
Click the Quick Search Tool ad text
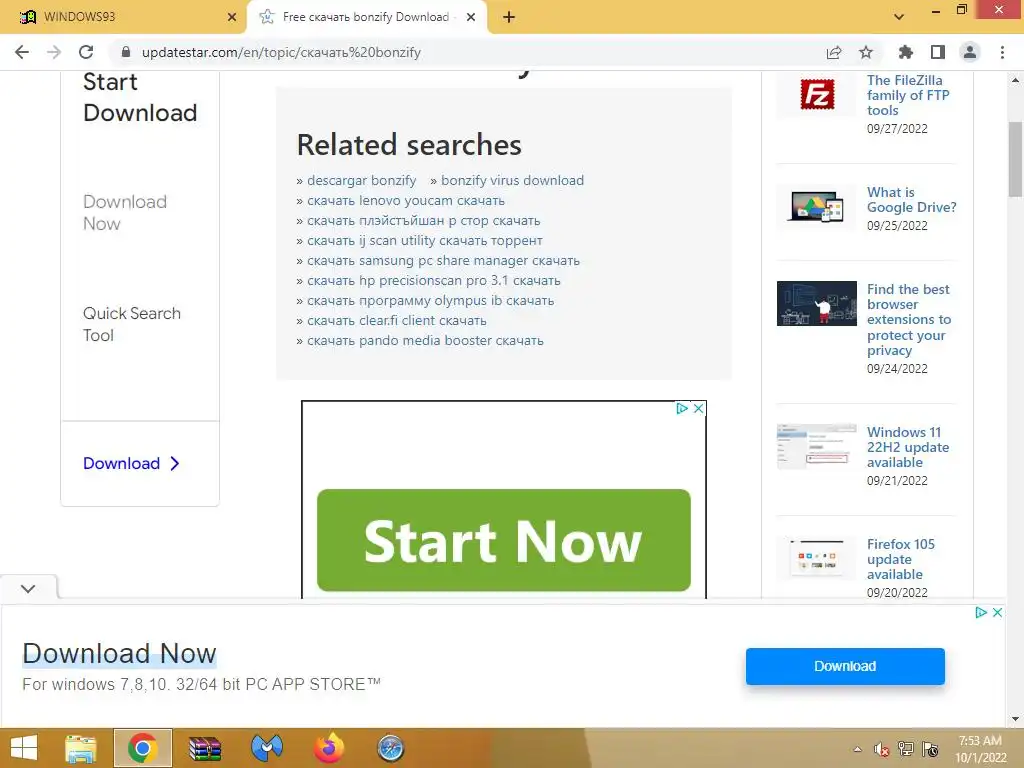click(x=131, y=324)
